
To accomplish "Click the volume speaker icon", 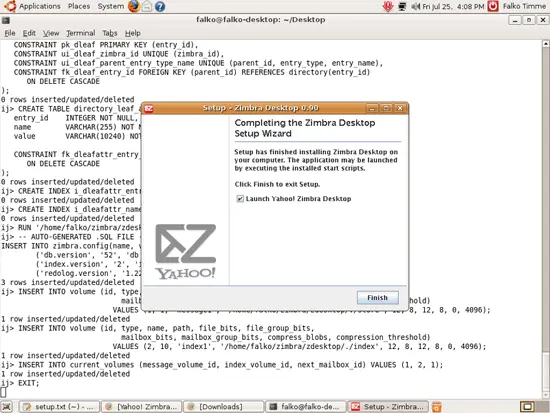I will (415, 6).
